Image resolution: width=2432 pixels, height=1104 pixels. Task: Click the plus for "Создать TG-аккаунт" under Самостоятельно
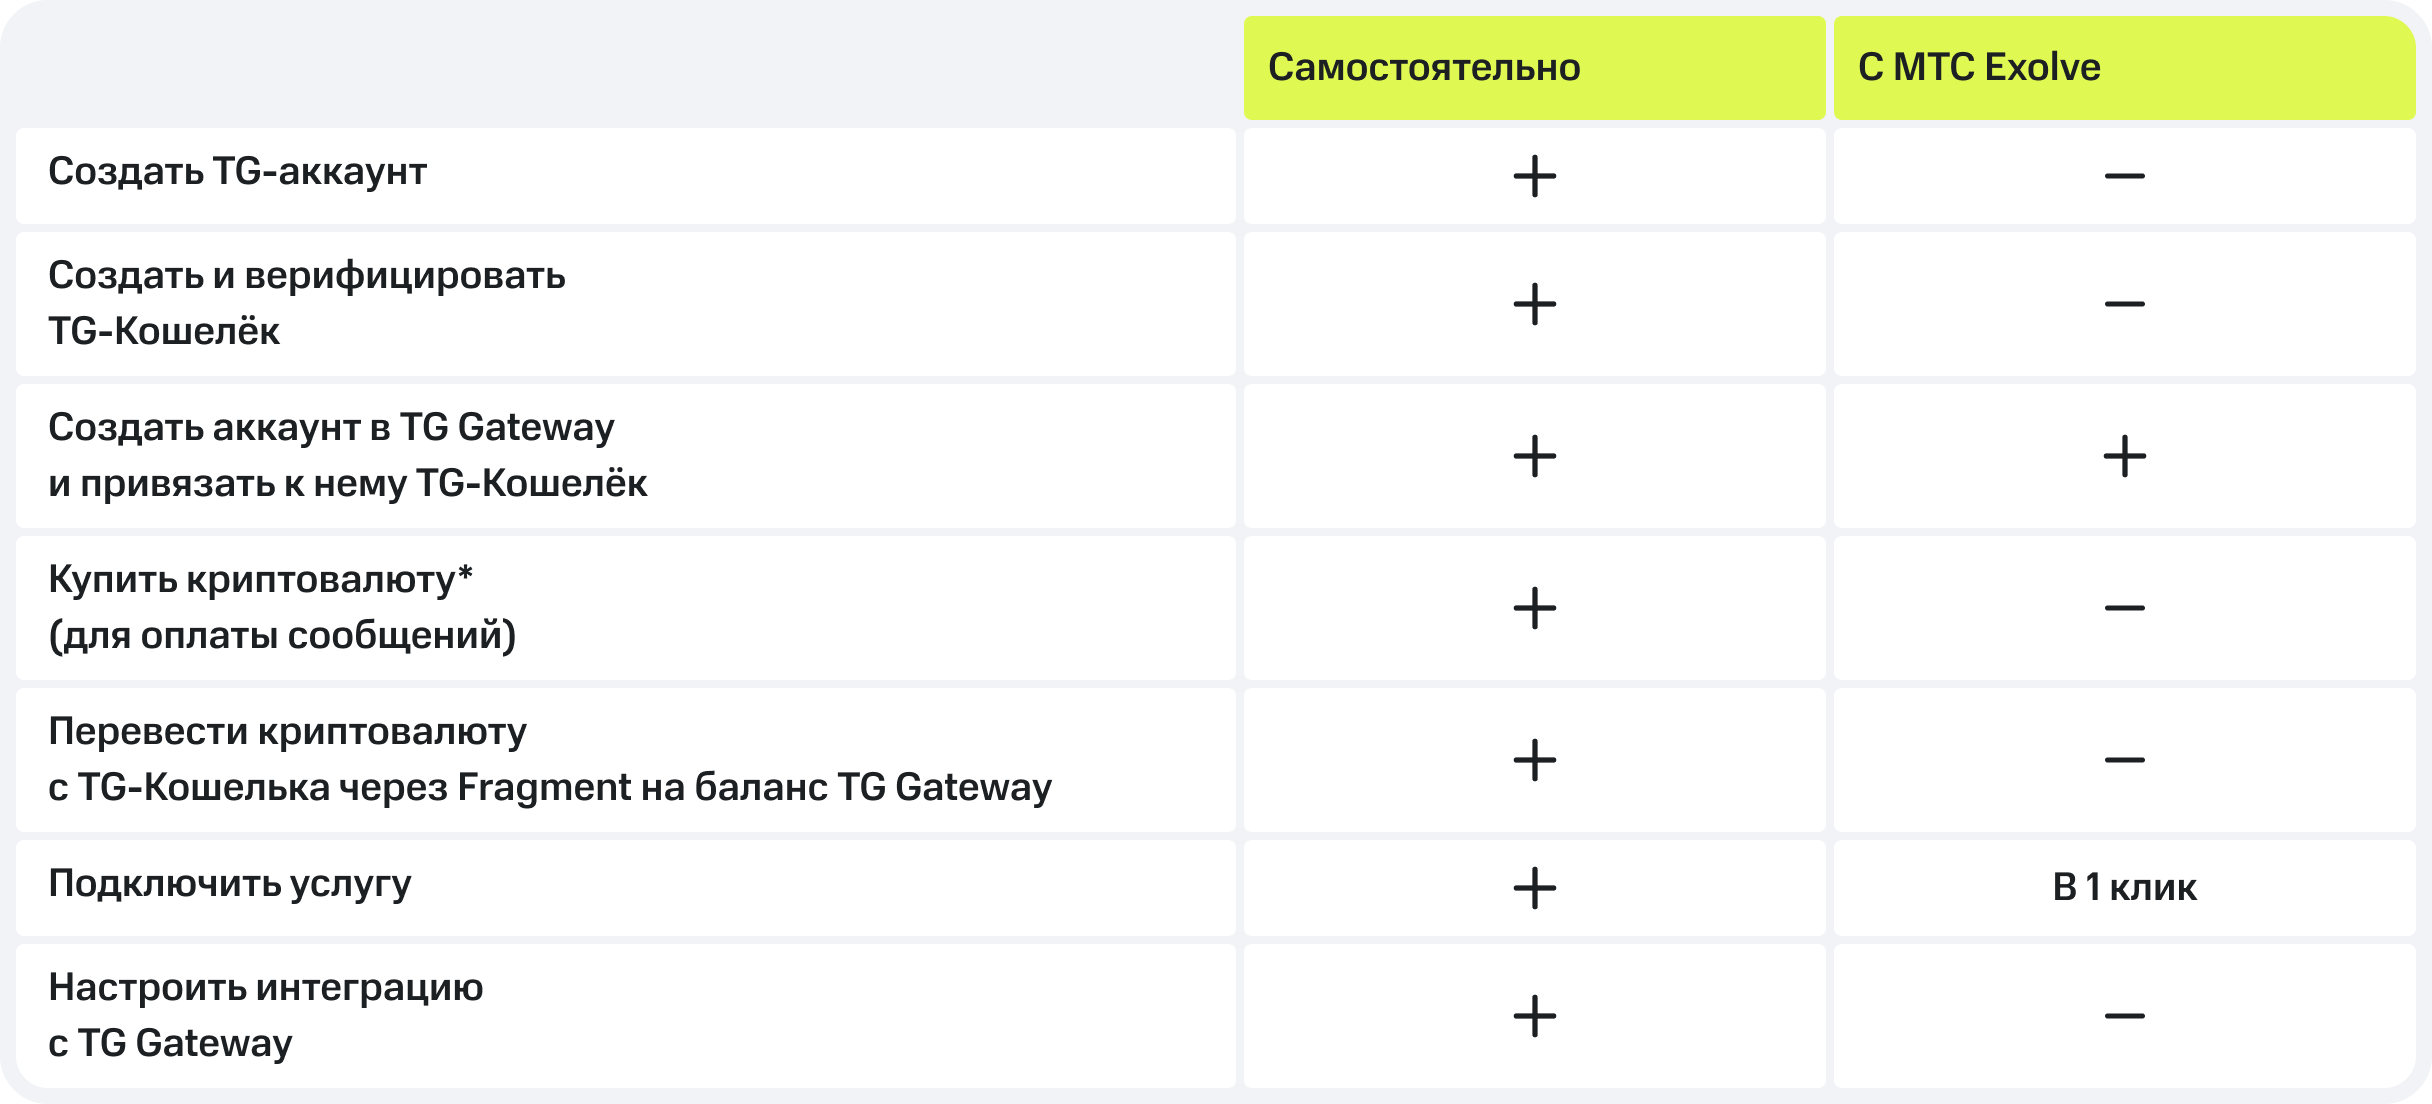pyautogui.click(x=1534, y=177)
